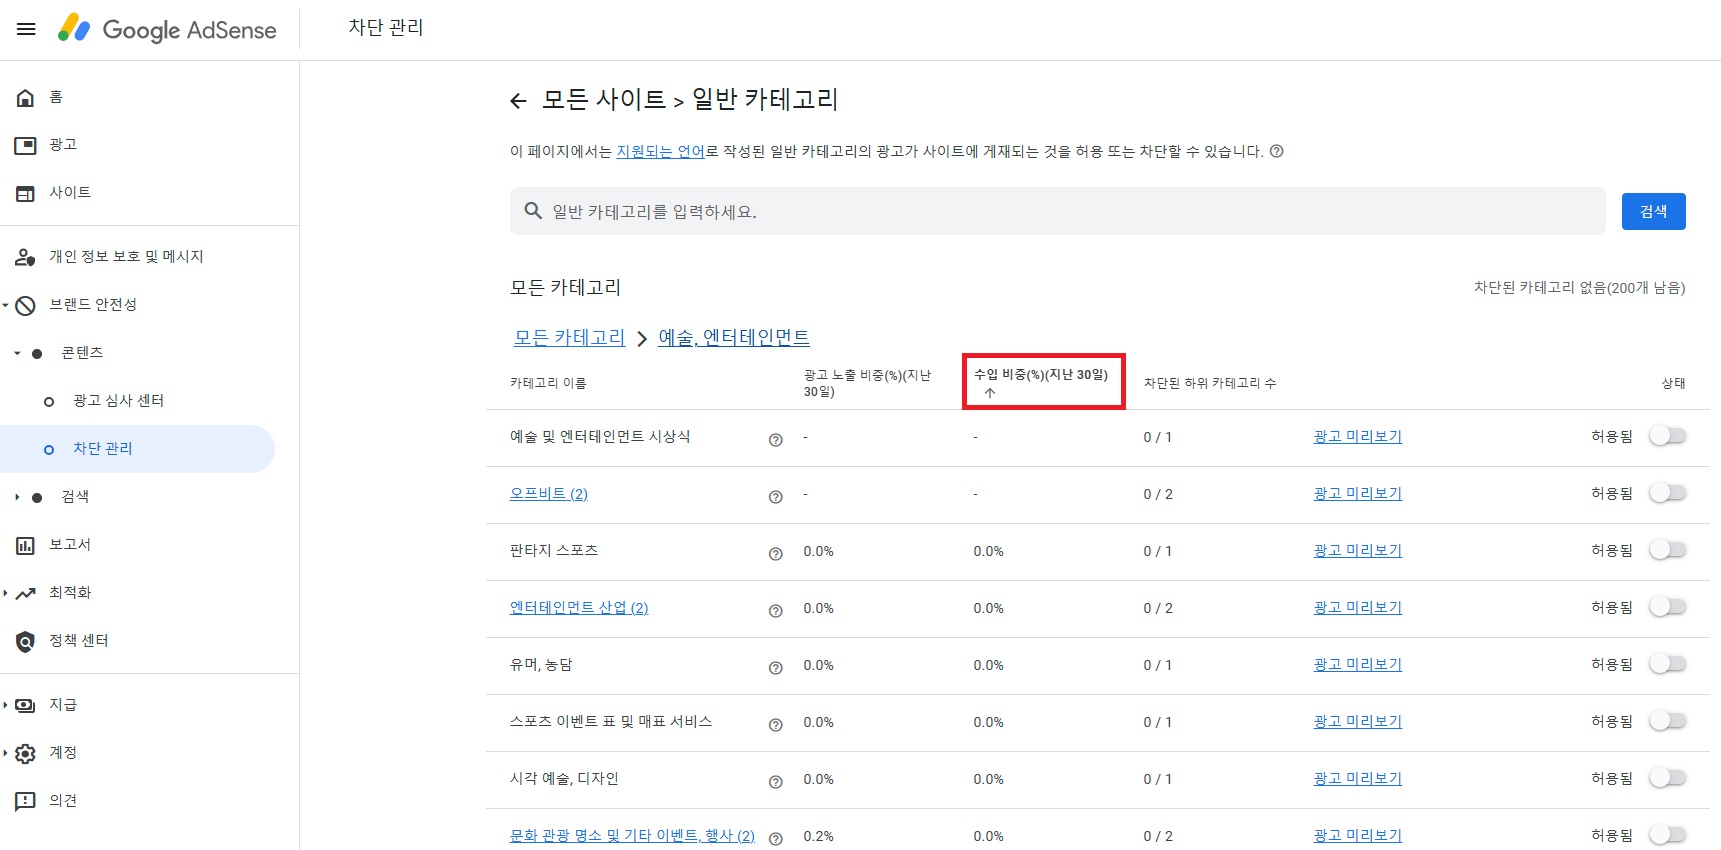Toggle block for 시각 예술, 디자인

tap(1667, 778)
